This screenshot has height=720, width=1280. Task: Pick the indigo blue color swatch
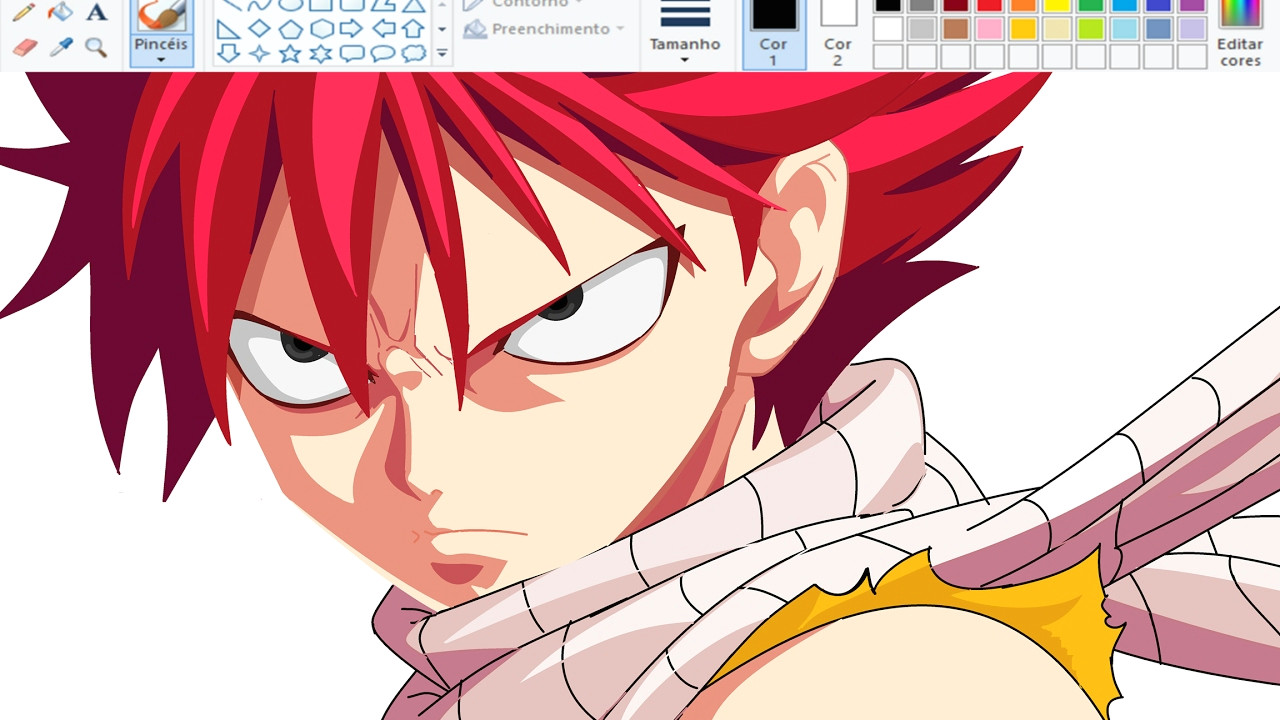[x=1158, y=5]
